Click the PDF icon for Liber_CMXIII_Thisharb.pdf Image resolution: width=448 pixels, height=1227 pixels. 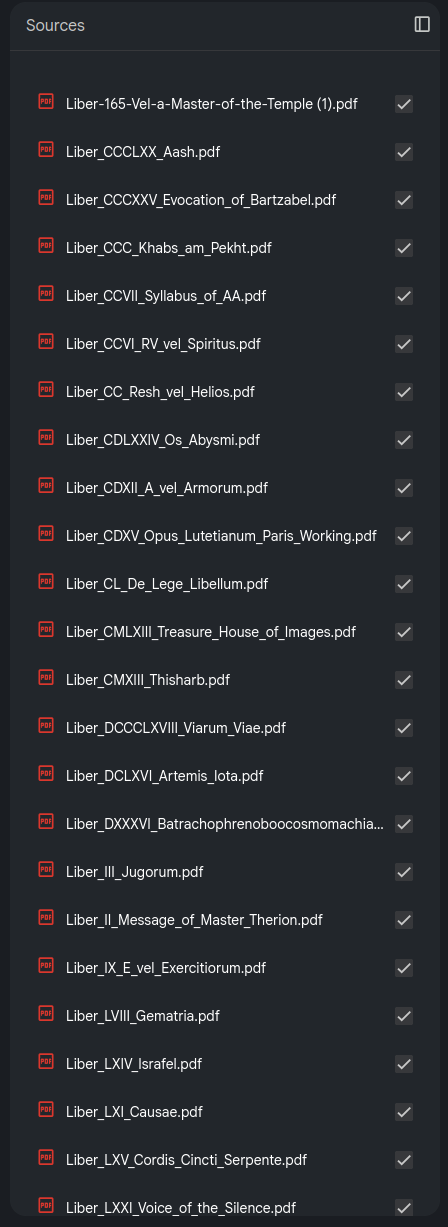46,678
